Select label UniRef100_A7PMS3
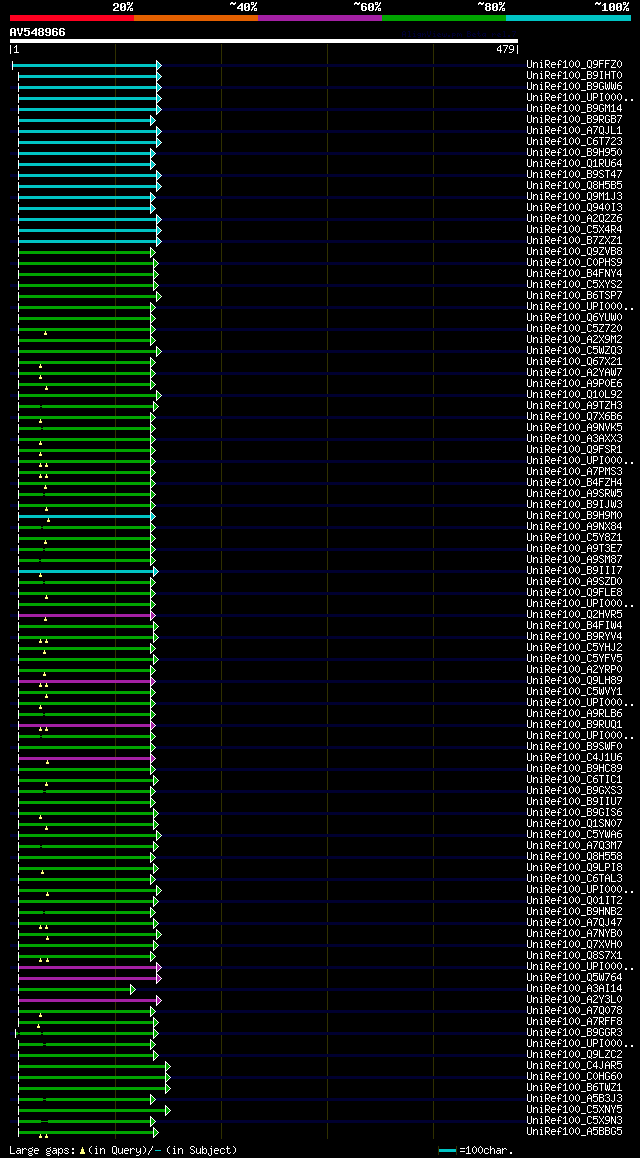 point(574,472)
